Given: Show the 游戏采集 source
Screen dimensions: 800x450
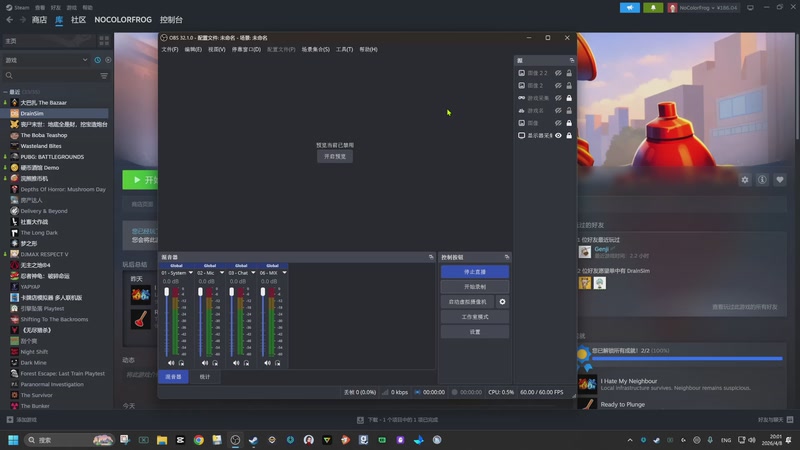Looking at the screenshot, I should 558,98.
